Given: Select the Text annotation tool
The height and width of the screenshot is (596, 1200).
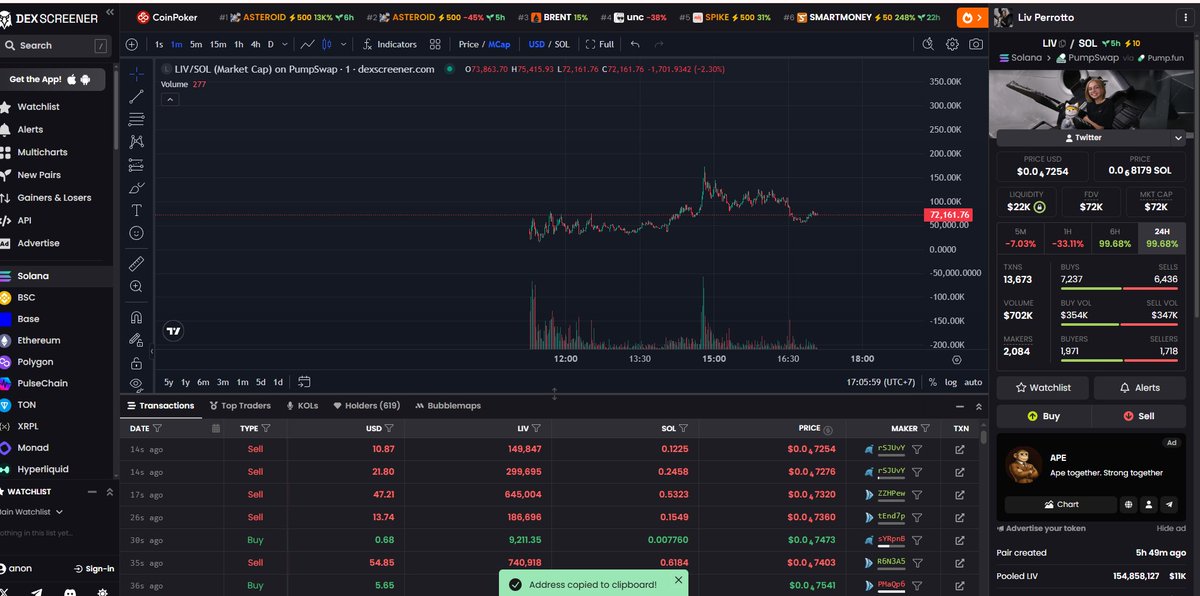Looking at the screenshot, I should coord(136,210).
